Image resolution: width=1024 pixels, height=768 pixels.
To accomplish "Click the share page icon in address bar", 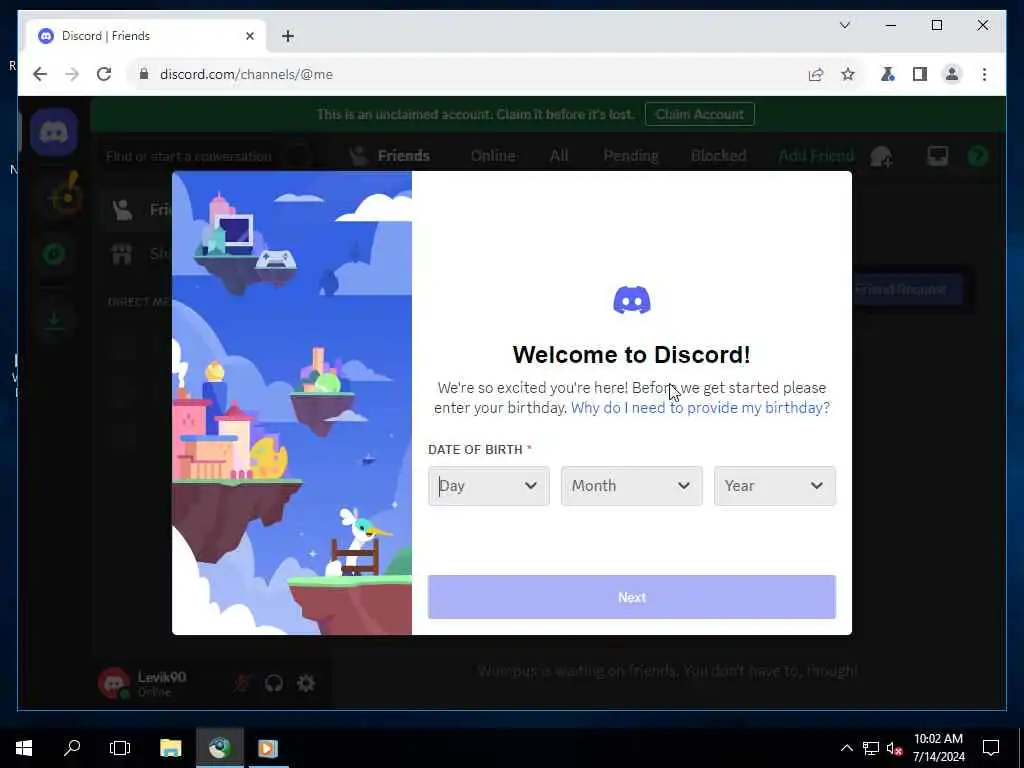I will [x=816, y=74].
